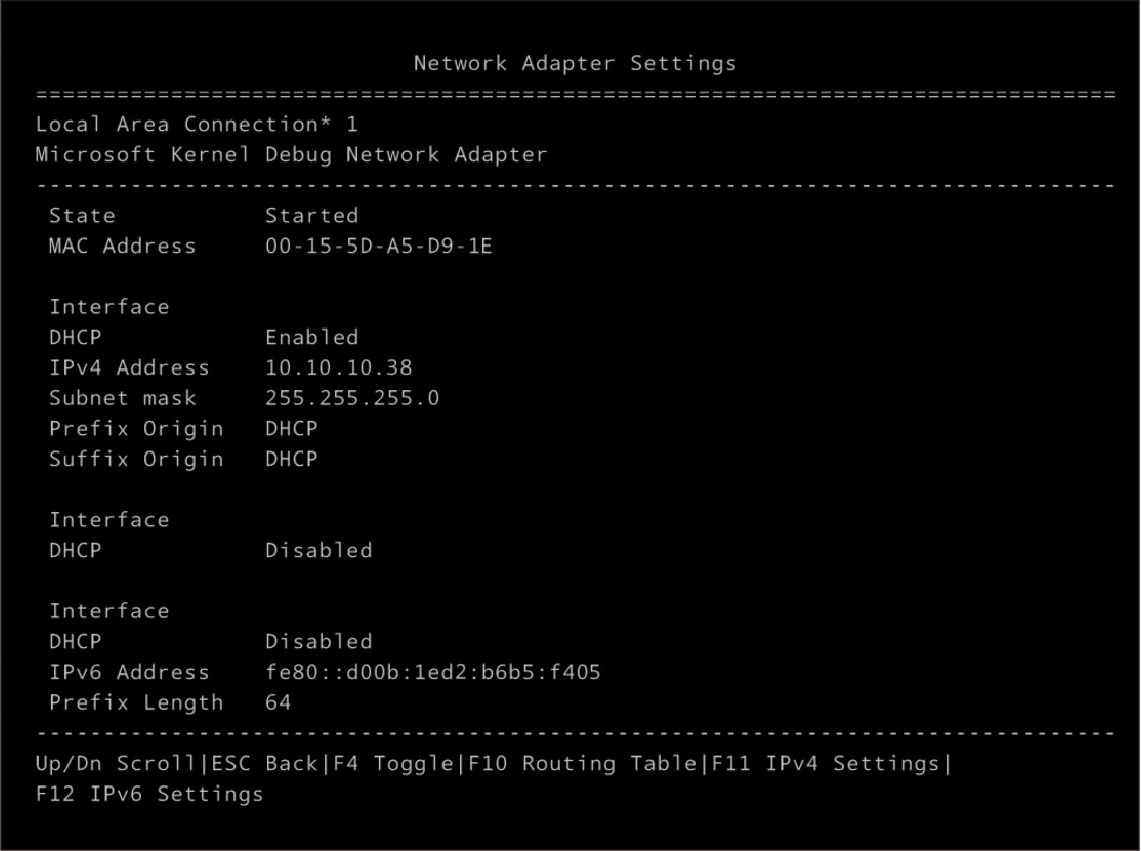Image resolution: width=1141 pixels, height=851 pixels.
Task: Click the DHCP Enabled value
Action: tap(311, 337)
